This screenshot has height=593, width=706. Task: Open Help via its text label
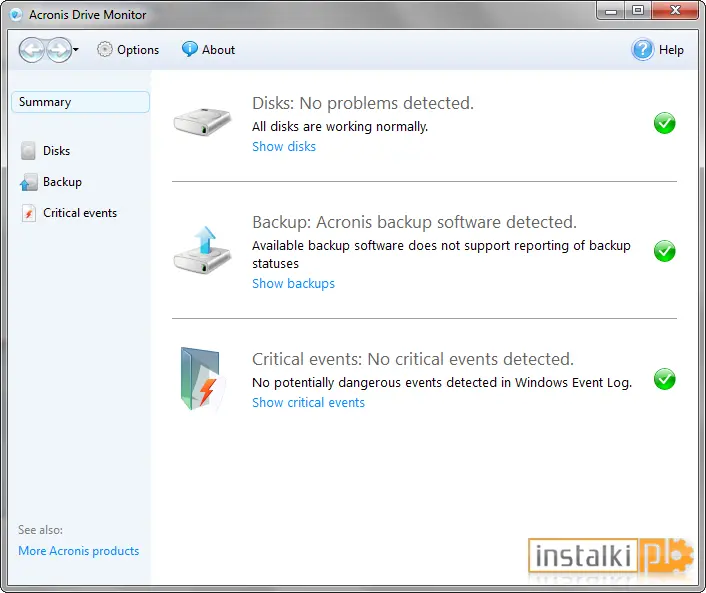[671, 50]
